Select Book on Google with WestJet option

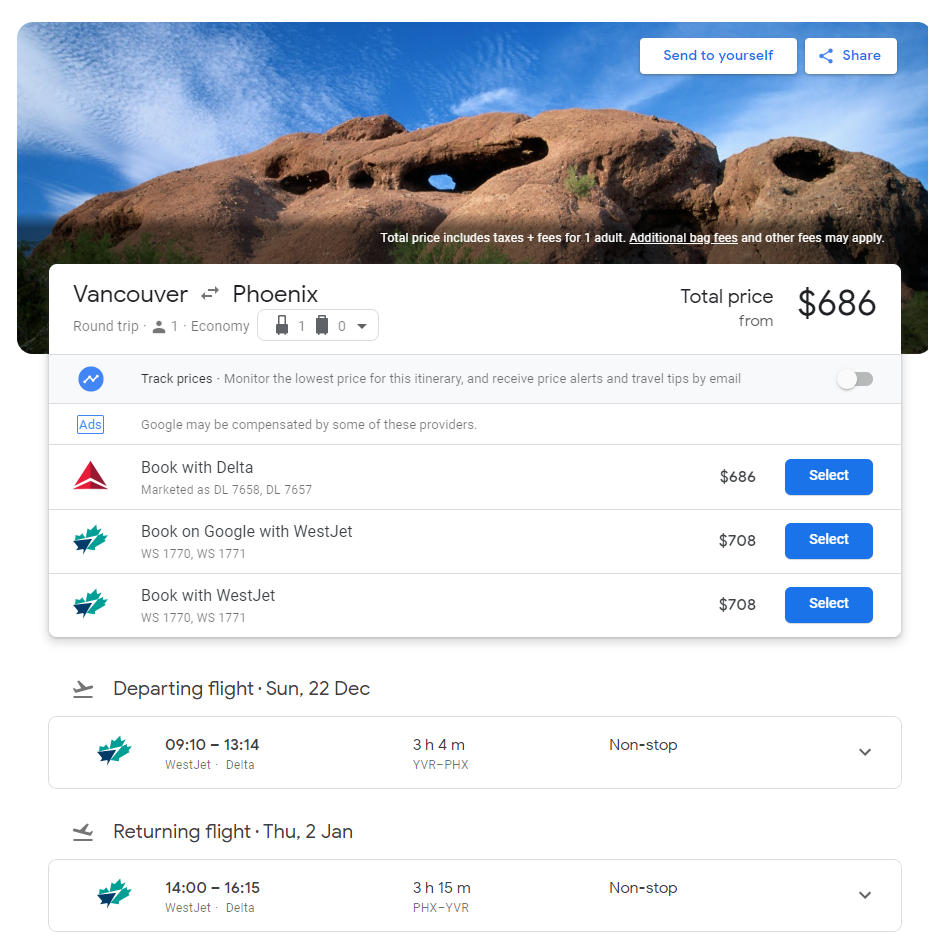(828, 541)
